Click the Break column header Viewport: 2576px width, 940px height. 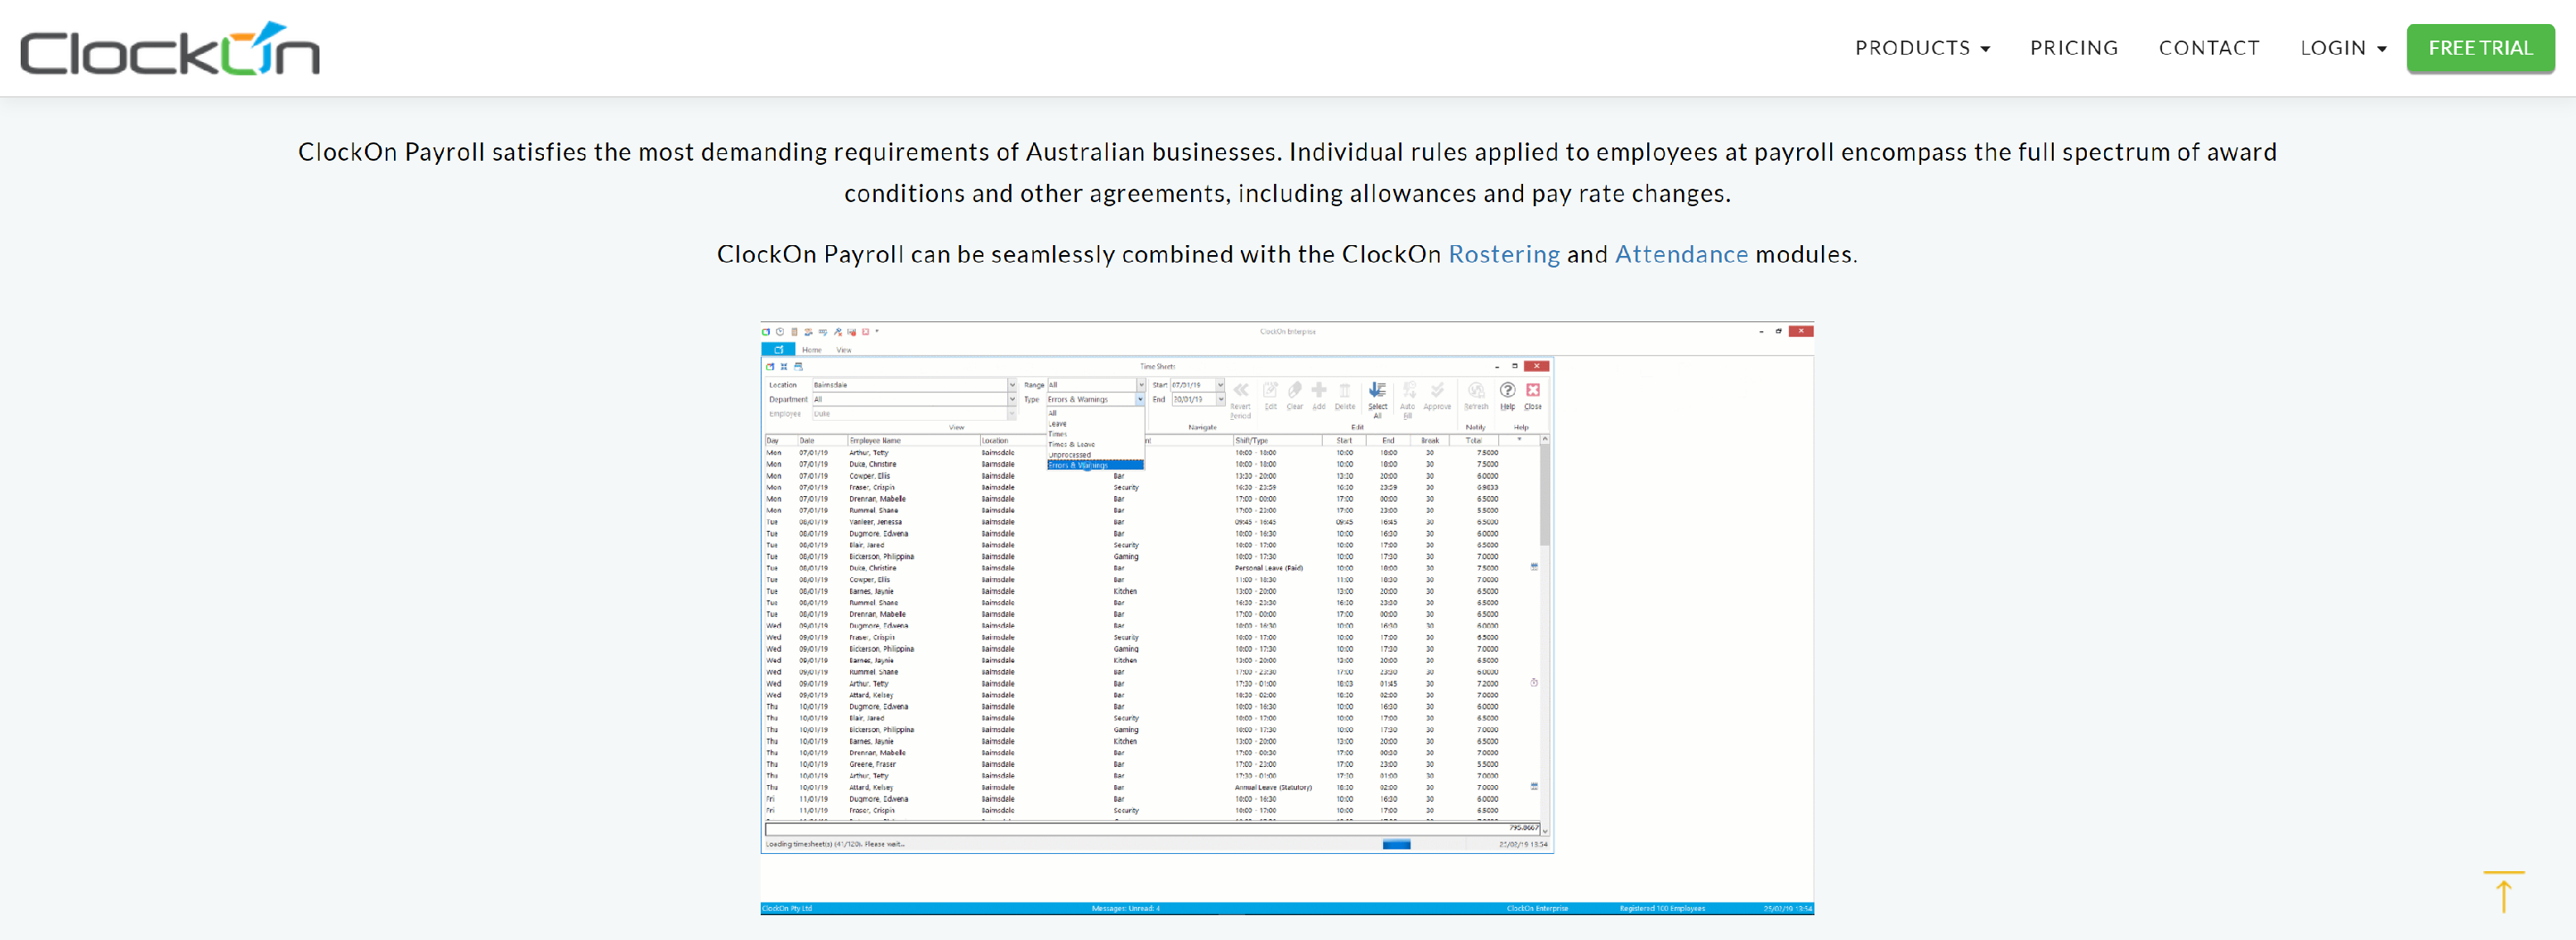tap(1430, 440)
